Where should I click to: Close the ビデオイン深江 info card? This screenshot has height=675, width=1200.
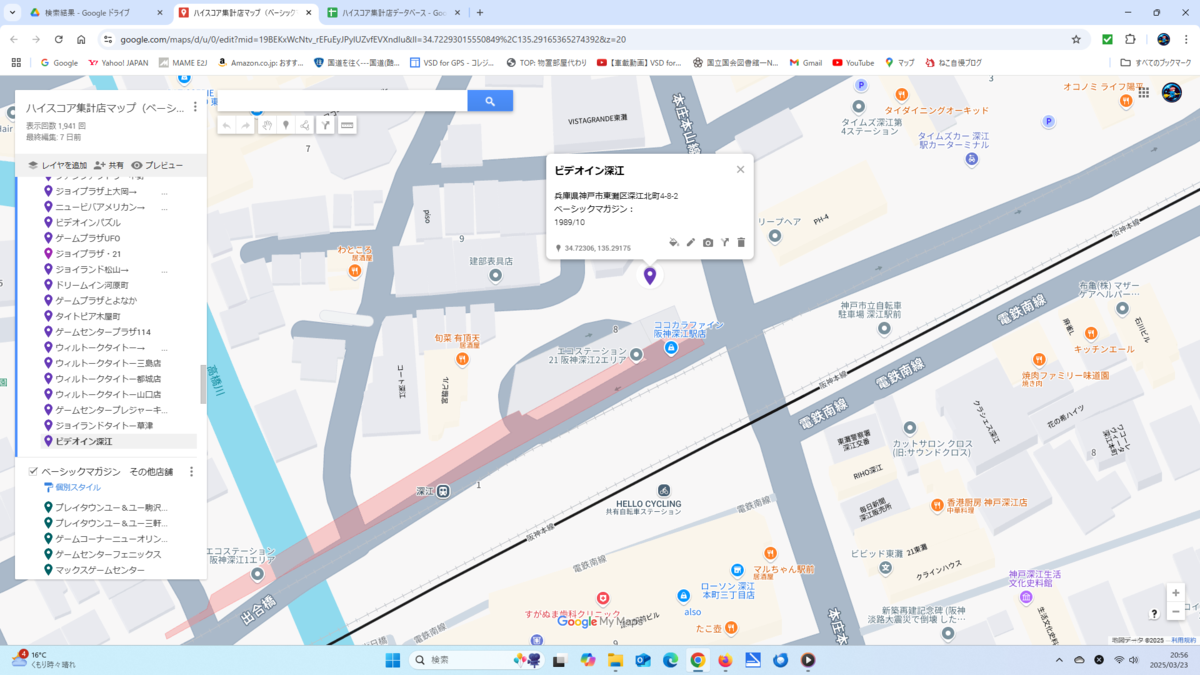click(740, 170)
